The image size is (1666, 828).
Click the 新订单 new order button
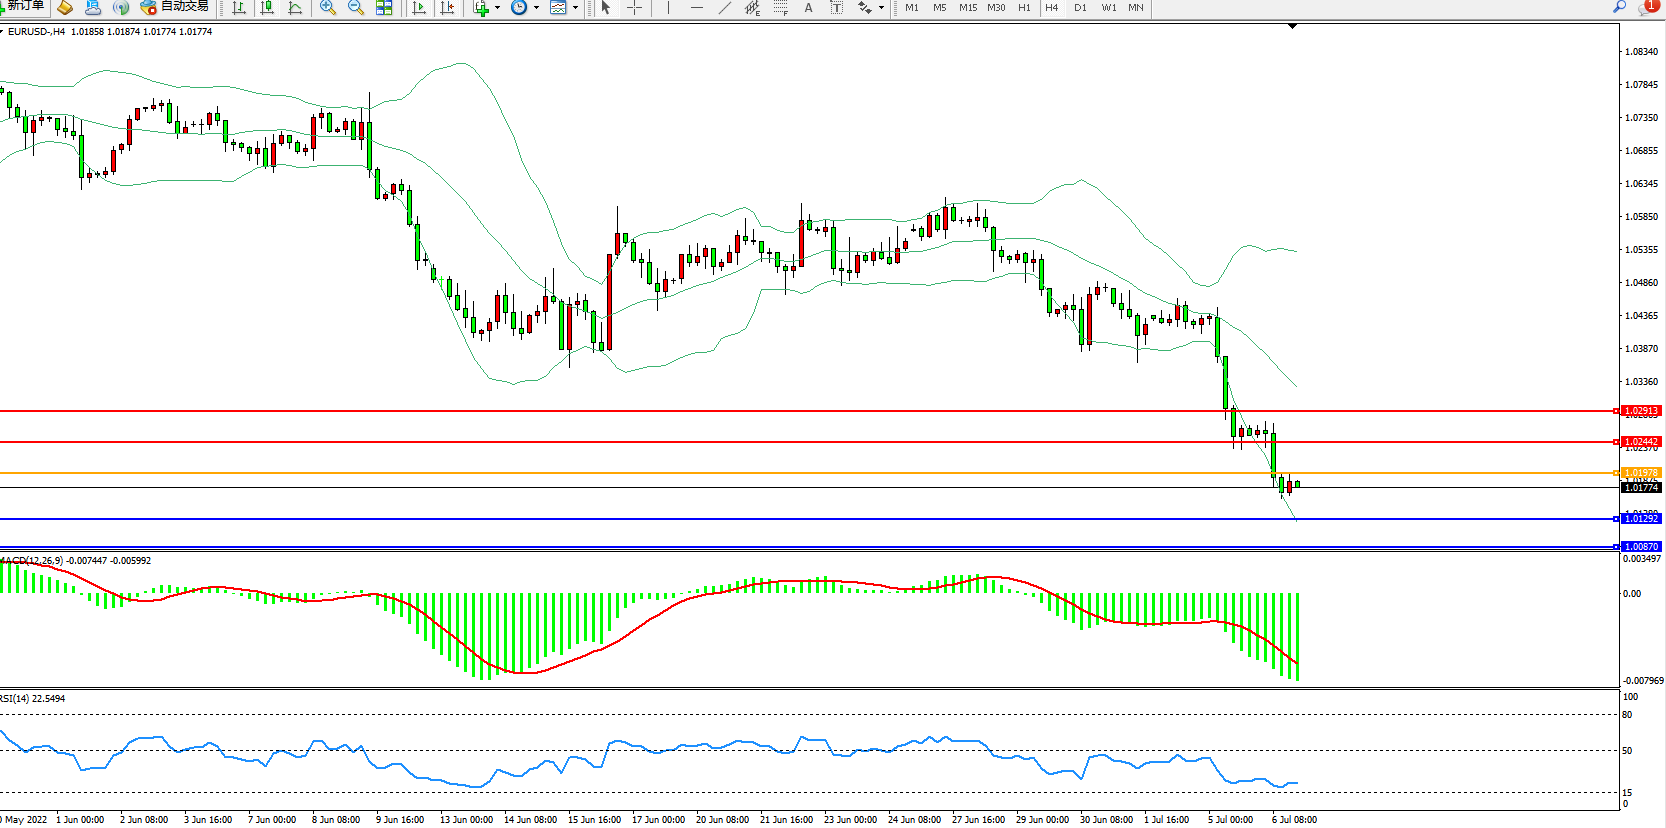click(22, 6)
